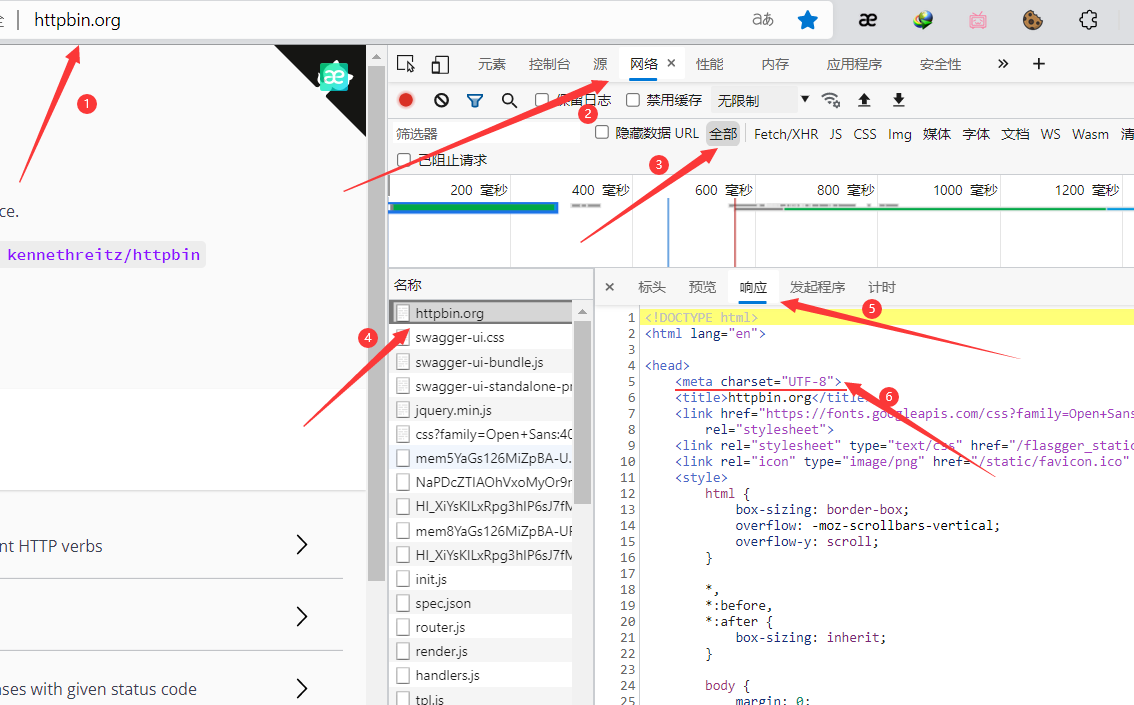The image size is (1134, 705).
Task: Click the request list scroll-up arrow
Action: pyautogui.click(x=582, y=312)
